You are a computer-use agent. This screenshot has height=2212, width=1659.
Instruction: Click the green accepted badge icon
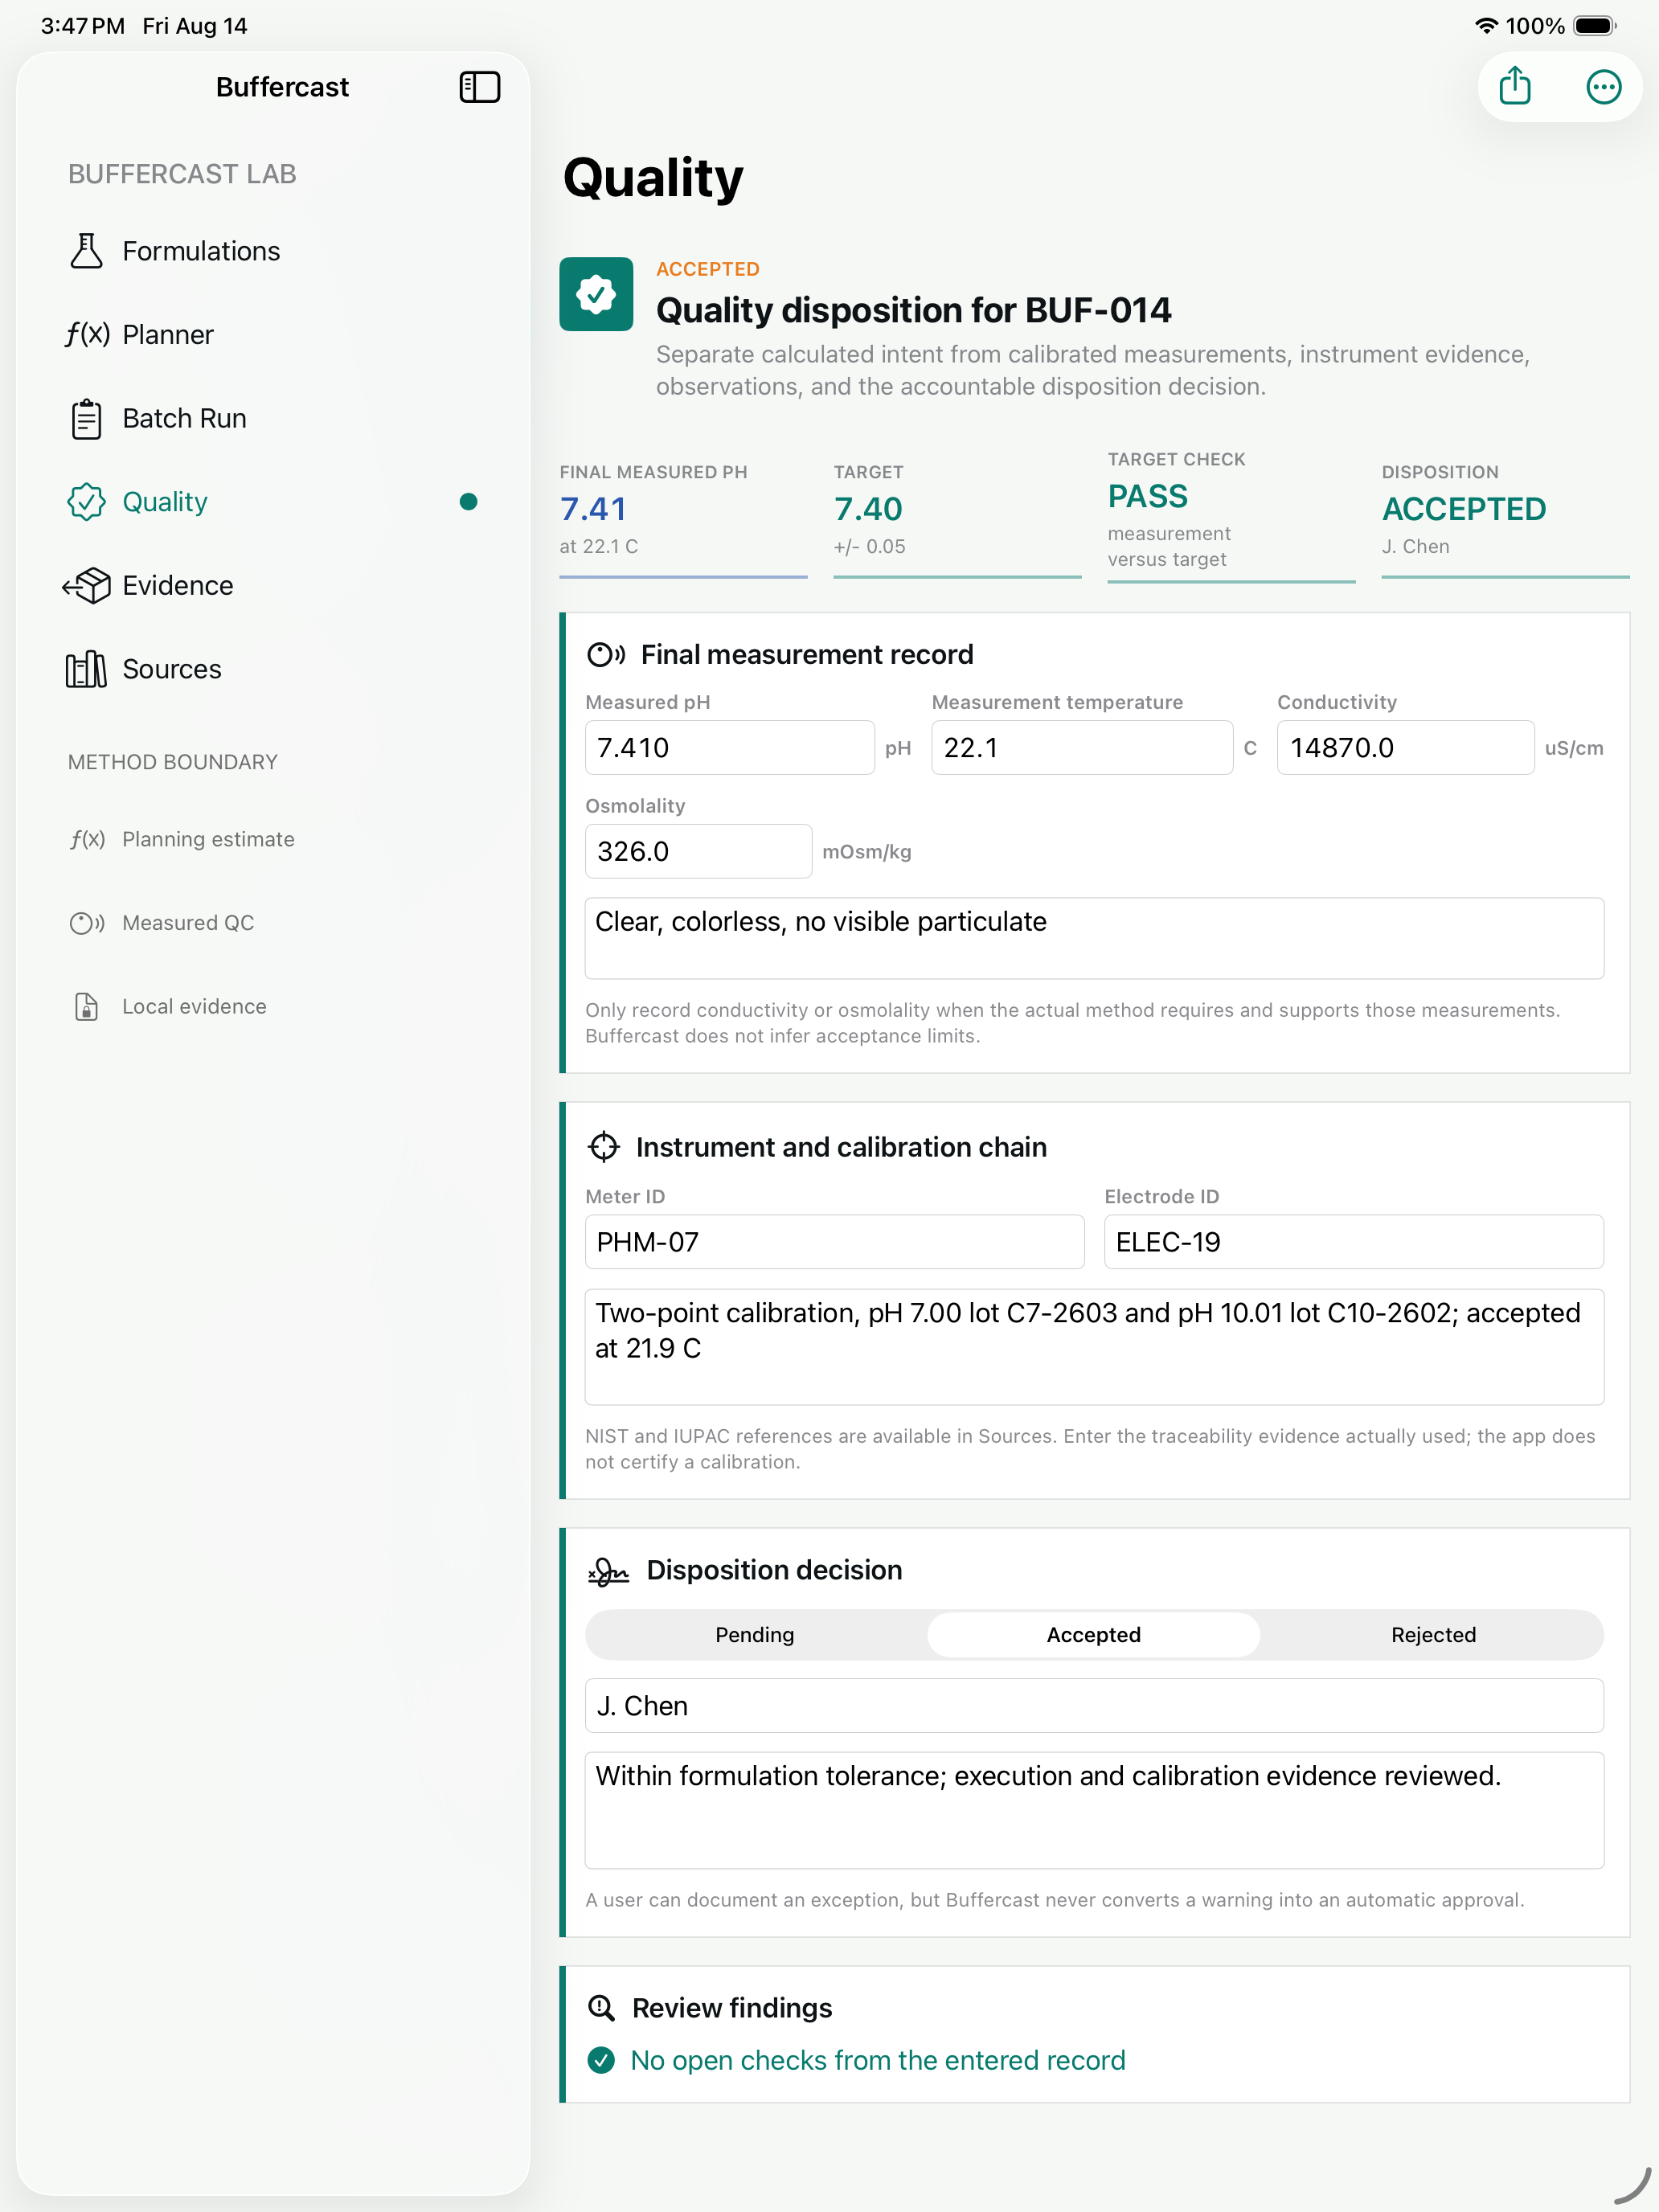[596, 294]
